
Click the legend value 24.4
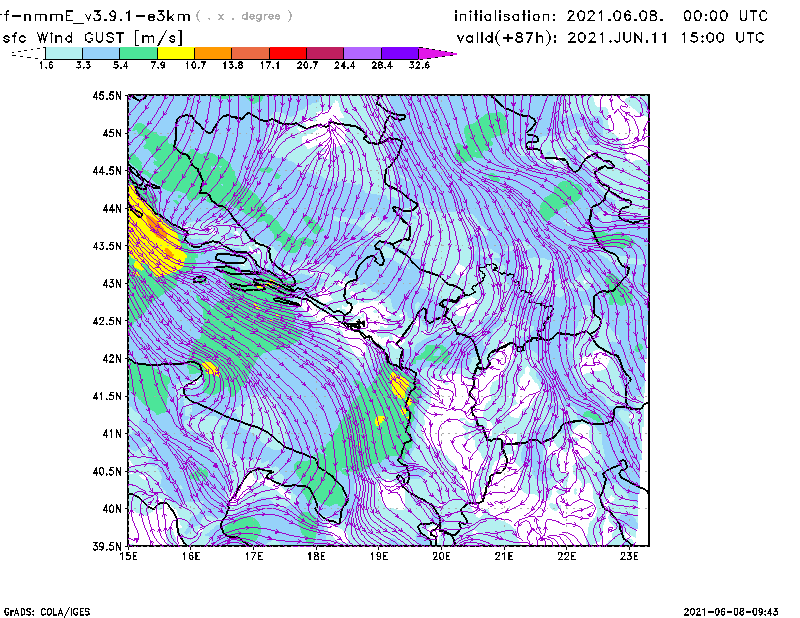click(344, 65)
